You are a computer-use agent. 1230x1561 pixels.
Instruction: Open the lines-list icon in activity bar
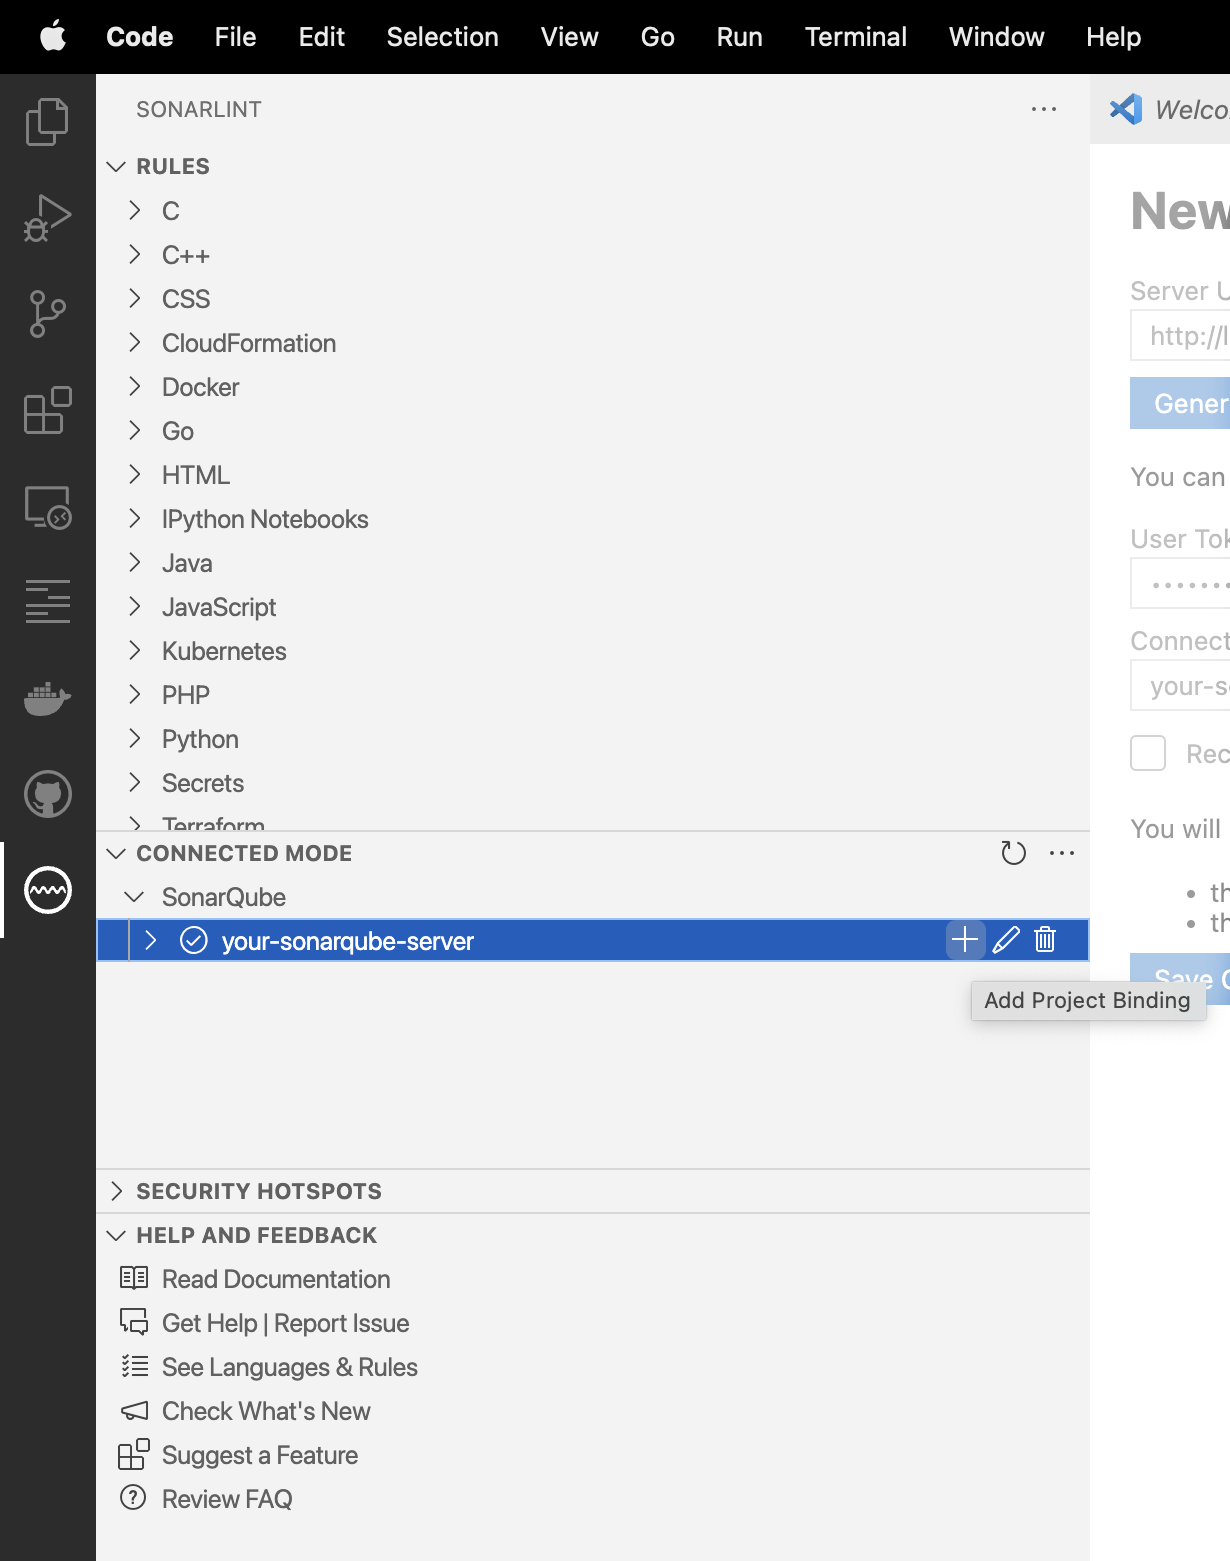47,602
